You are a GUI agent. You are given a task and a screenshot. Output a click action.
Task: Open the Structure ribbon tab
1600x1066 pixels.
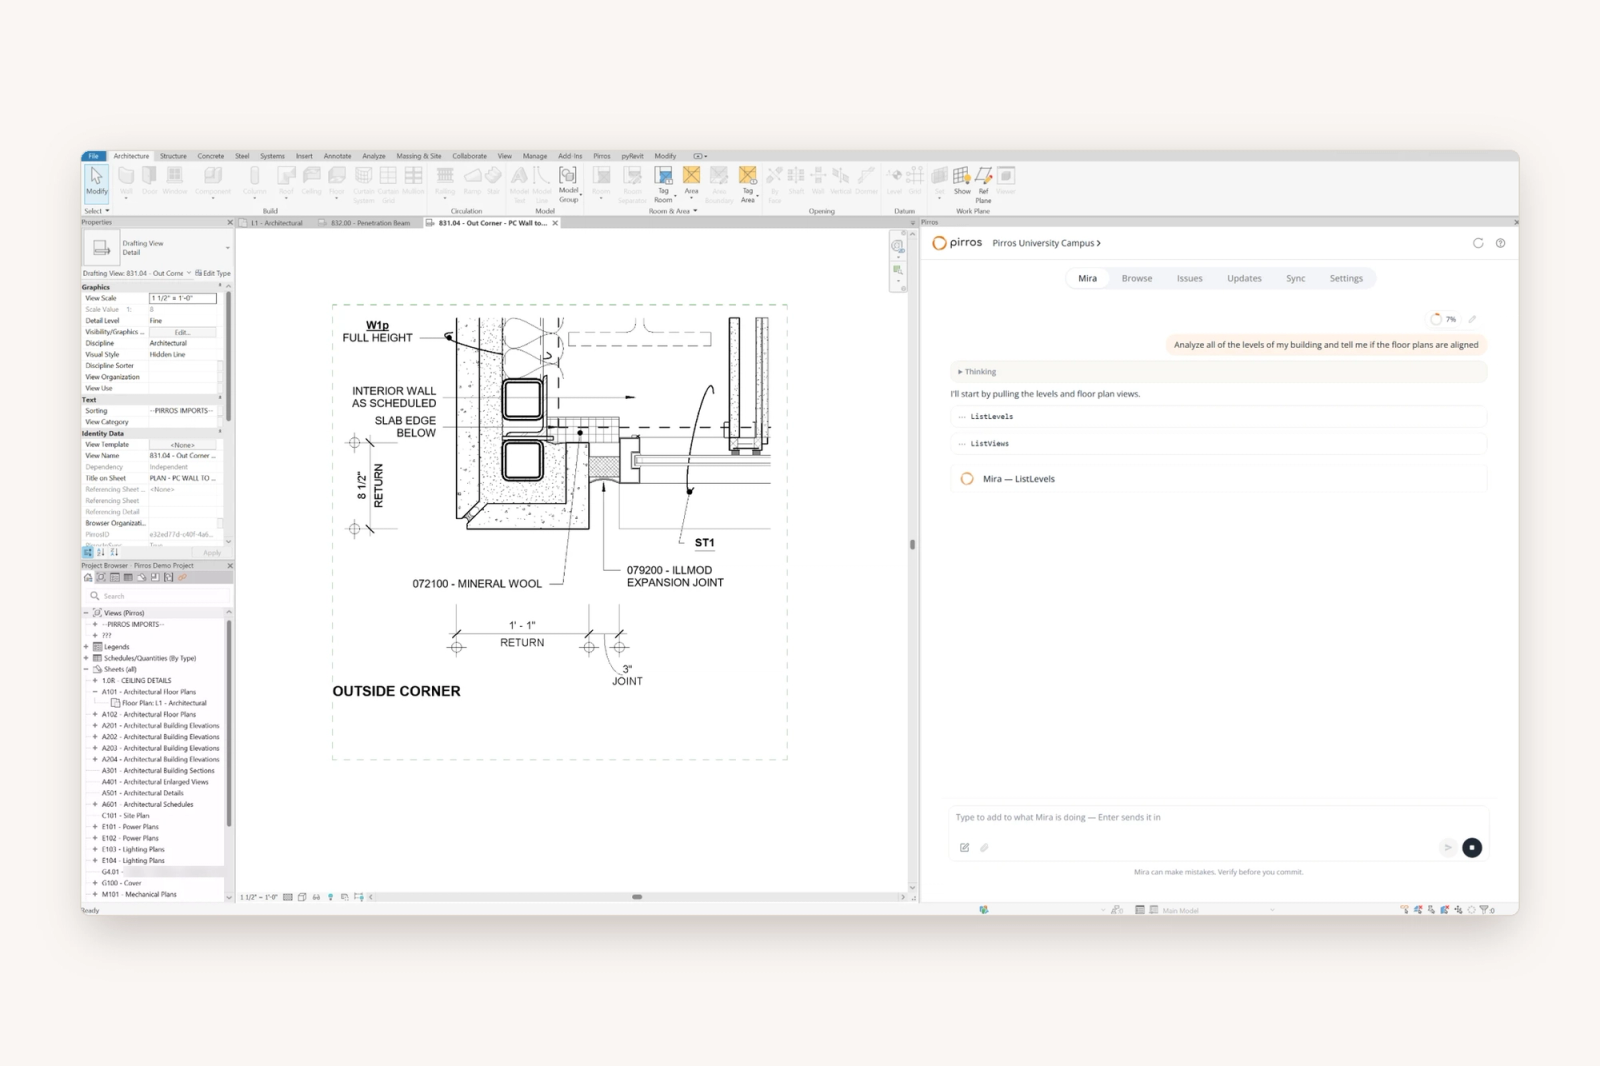pyautogui.click(x=173, y=156)
